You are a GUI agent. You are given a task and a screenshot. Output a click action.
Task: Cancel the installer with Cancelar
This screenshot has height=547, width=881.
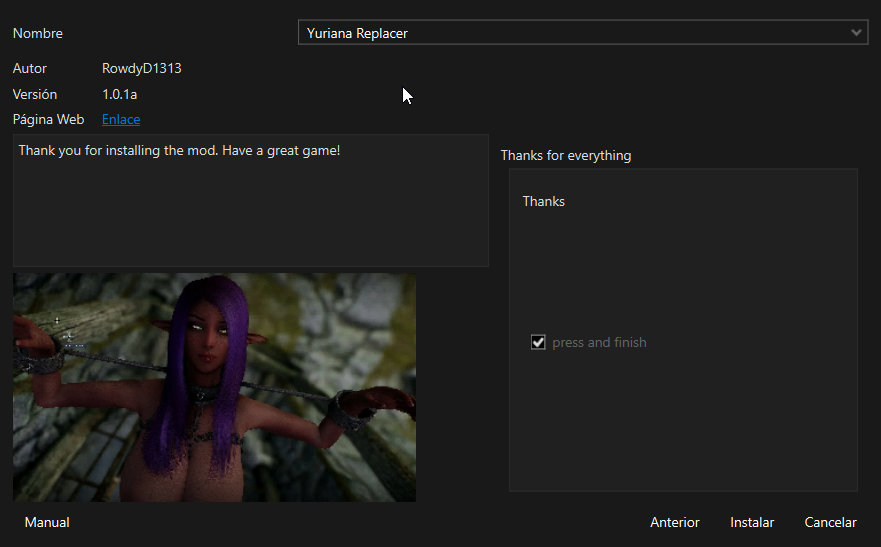830,522
